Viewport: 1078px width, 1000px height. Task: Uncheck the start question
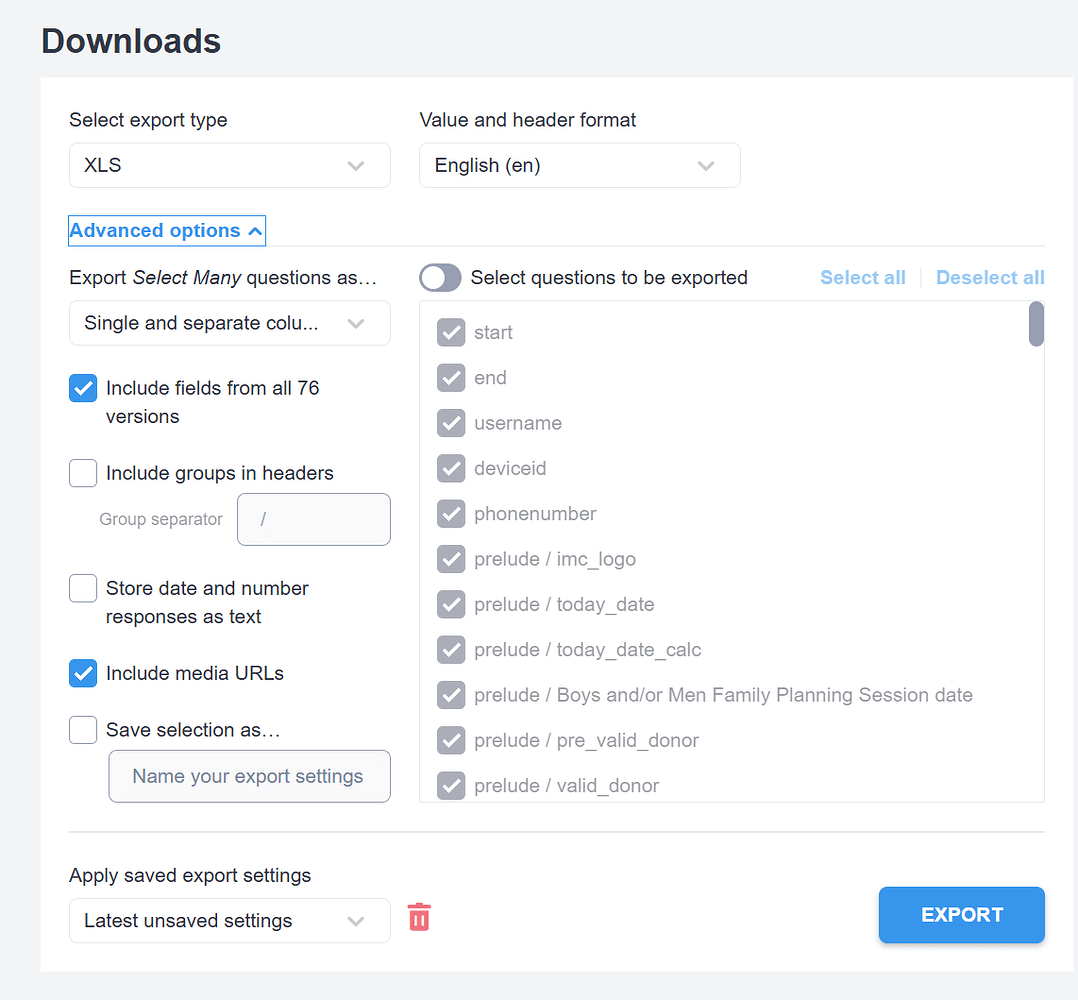(x=450, y=332)
